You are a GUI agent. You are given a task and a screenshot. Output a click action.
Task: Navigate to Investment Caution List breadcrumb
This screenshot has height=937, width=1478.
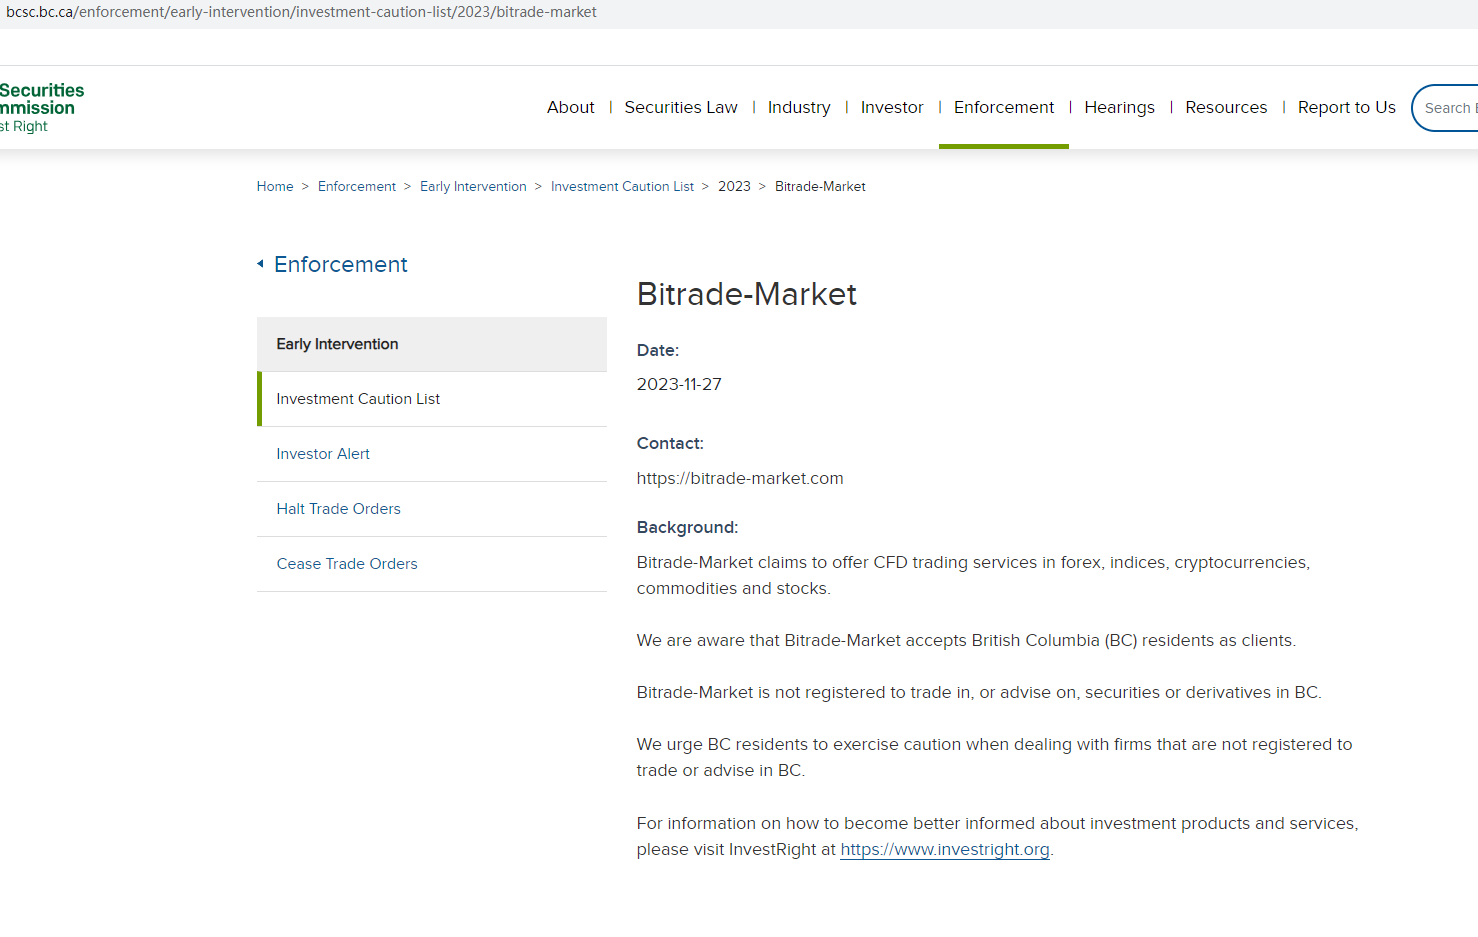pos(622,187)
